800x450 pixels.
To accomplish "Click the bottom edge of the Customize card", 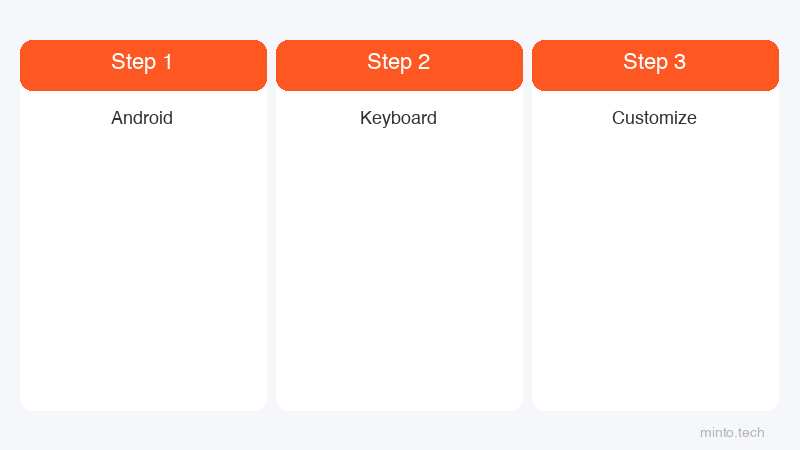I will click(x=656, y=409).
